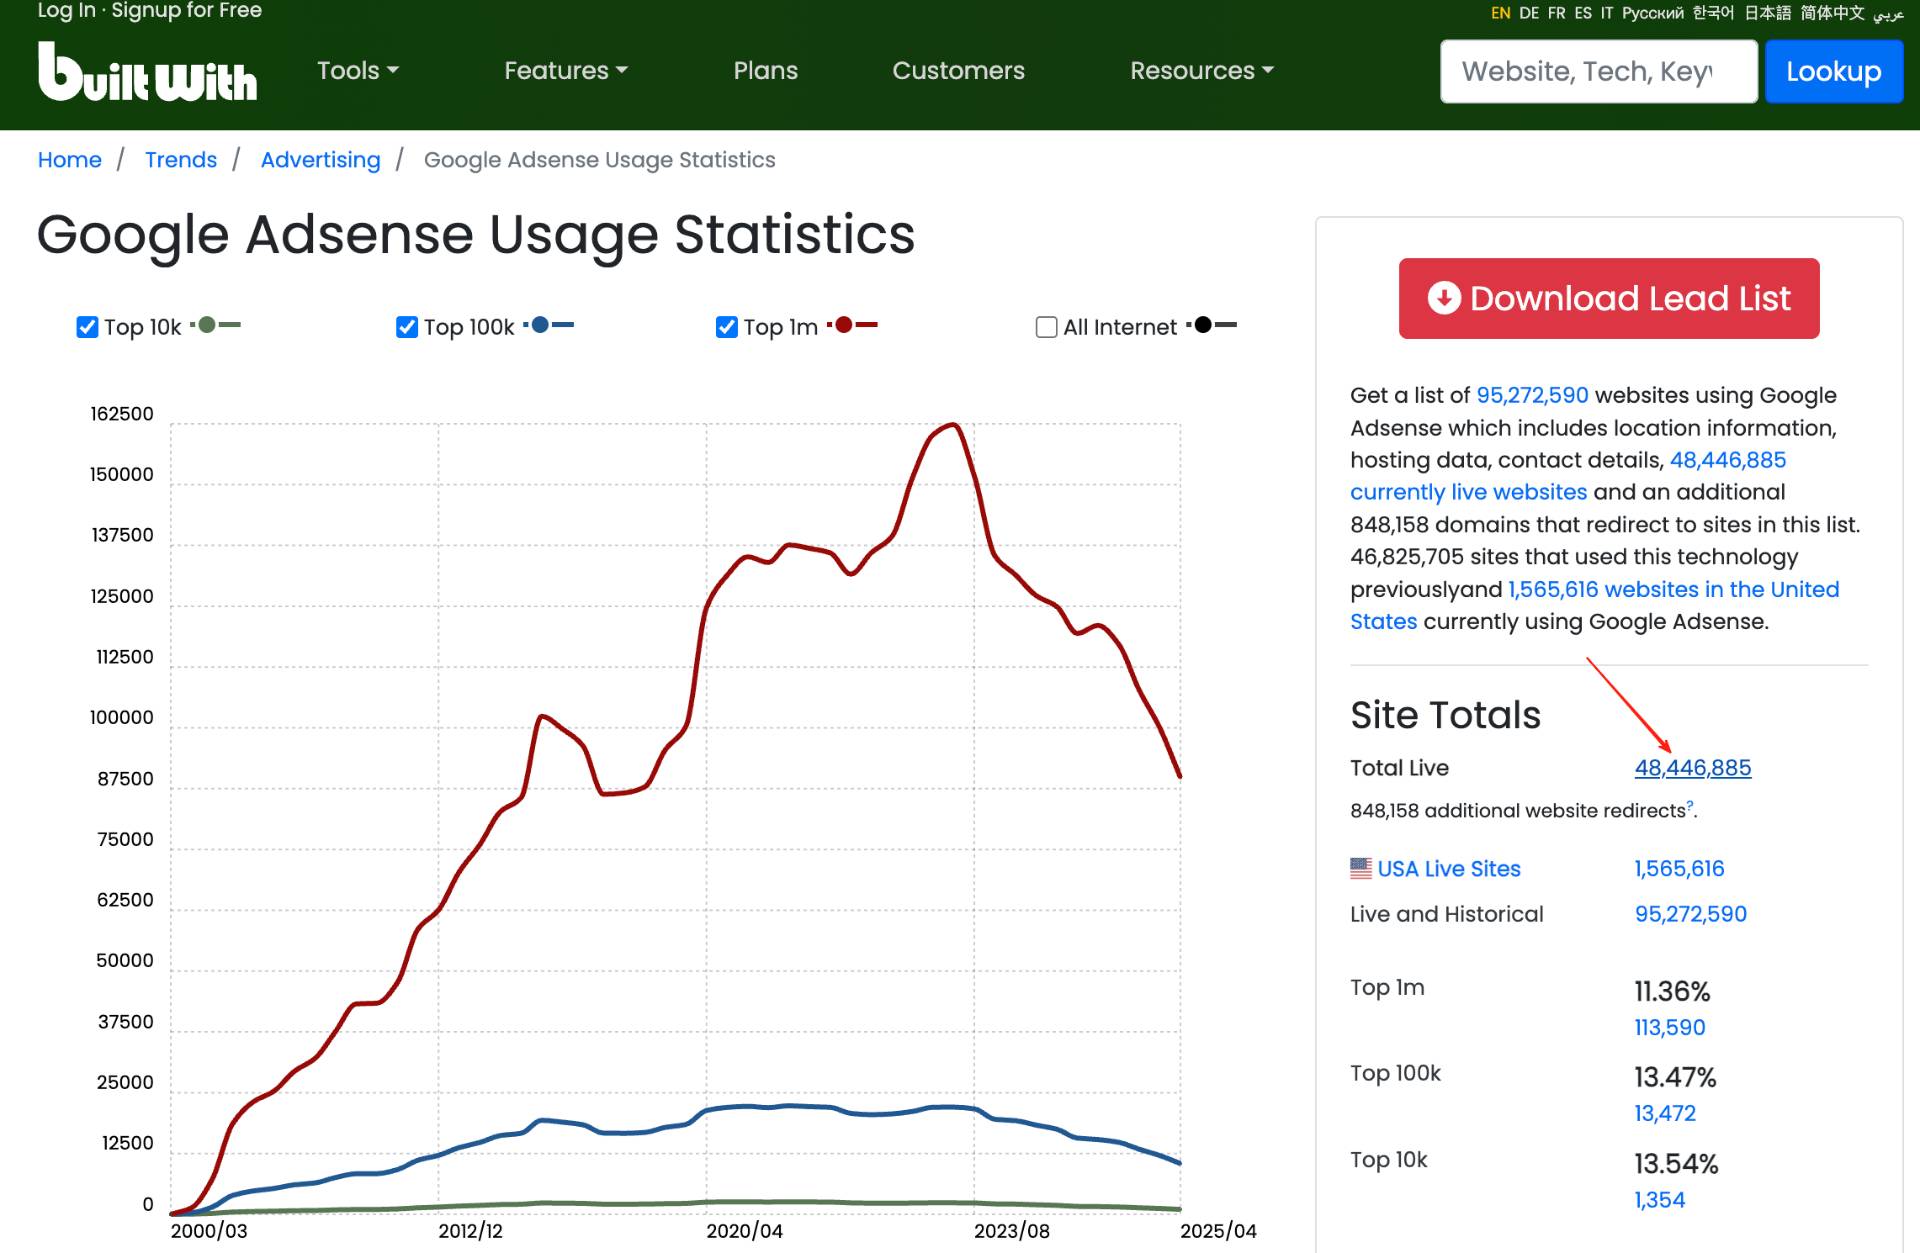
Task: Open the Tools dropdown menu
Action: coord(358,70)
